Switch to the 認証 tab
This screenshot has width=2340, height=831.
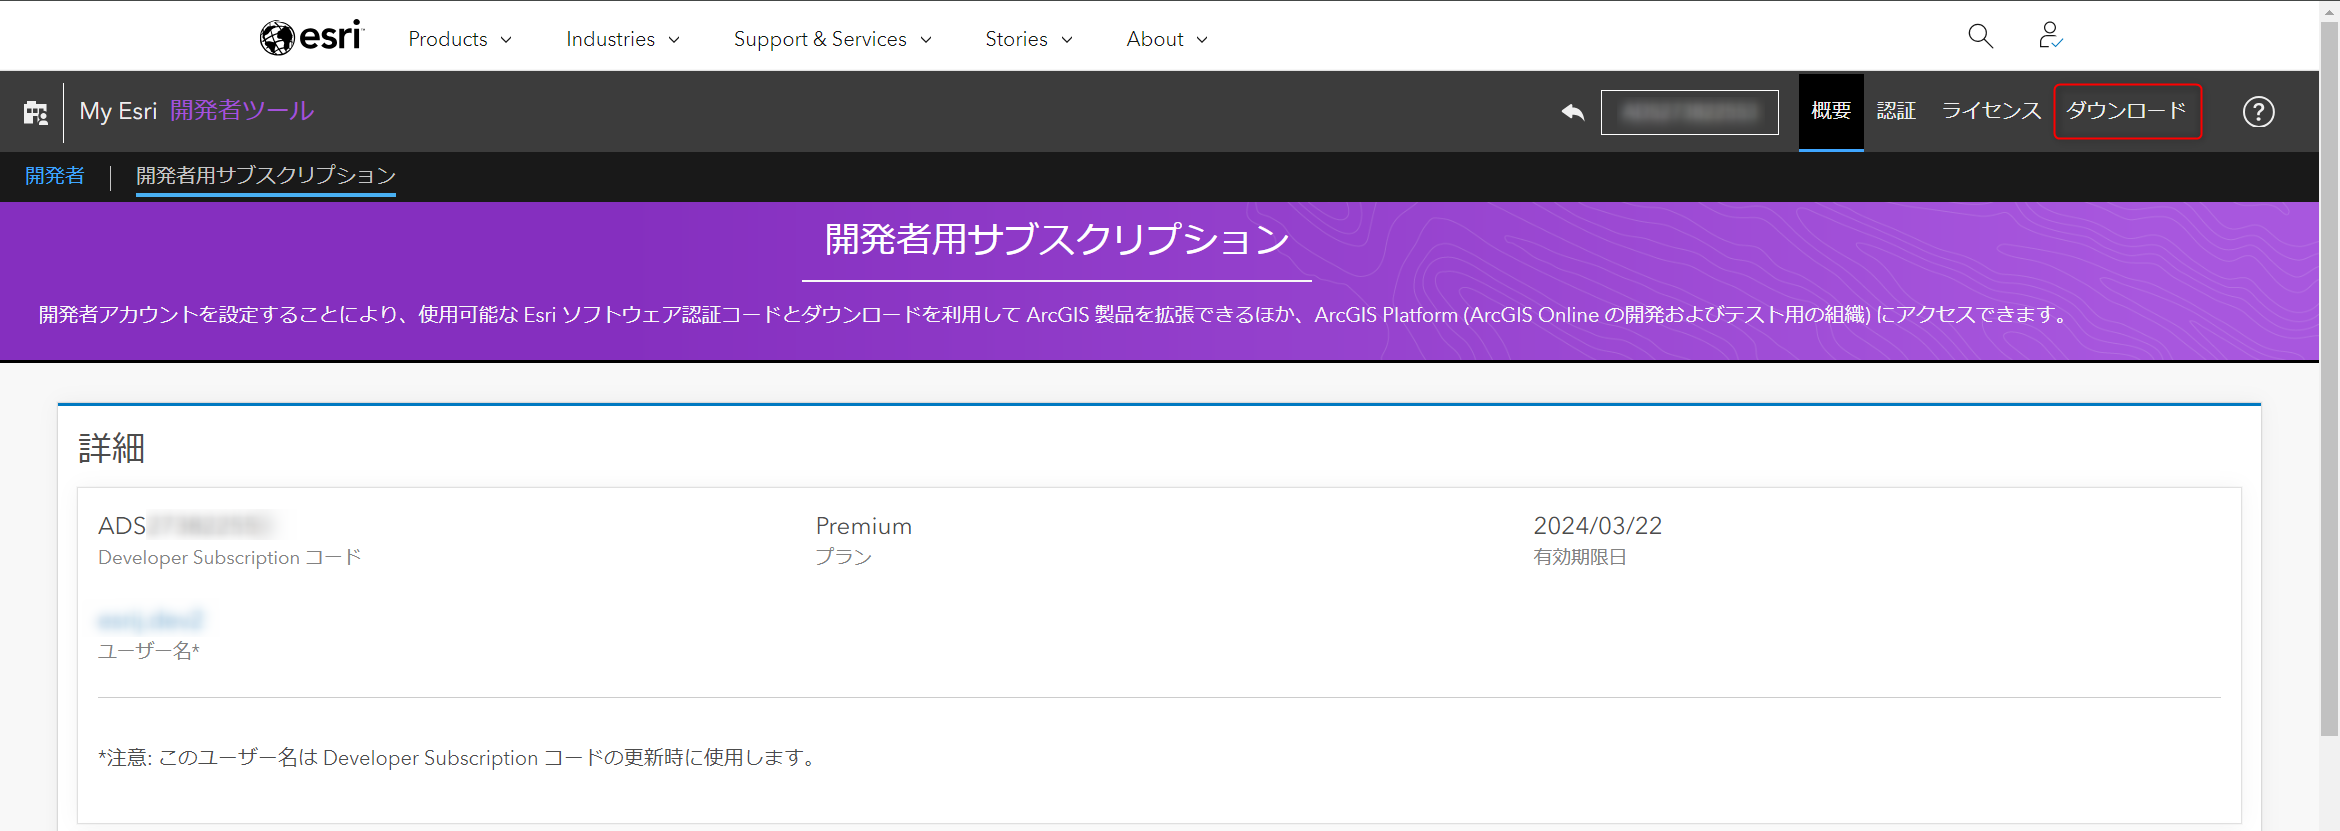[1896, 111]
